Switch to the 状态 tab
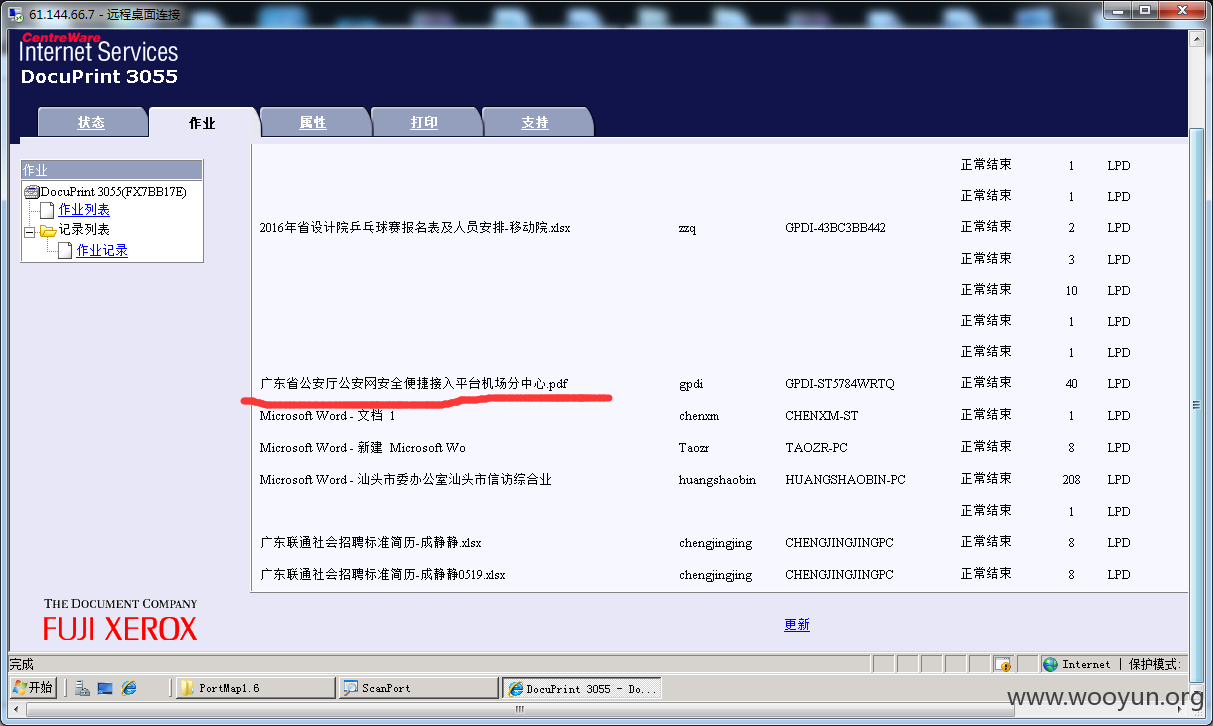Viewport: 1213px width, 726px height. 91,122
